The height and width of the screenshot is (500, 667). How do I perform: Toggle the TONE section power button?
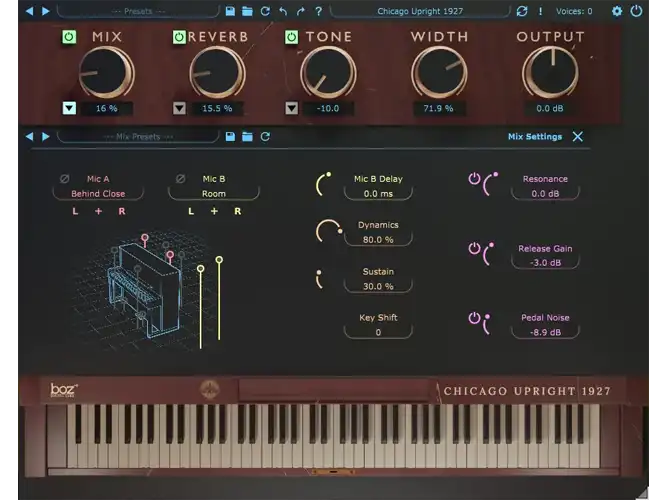click(x=291, y=37)
